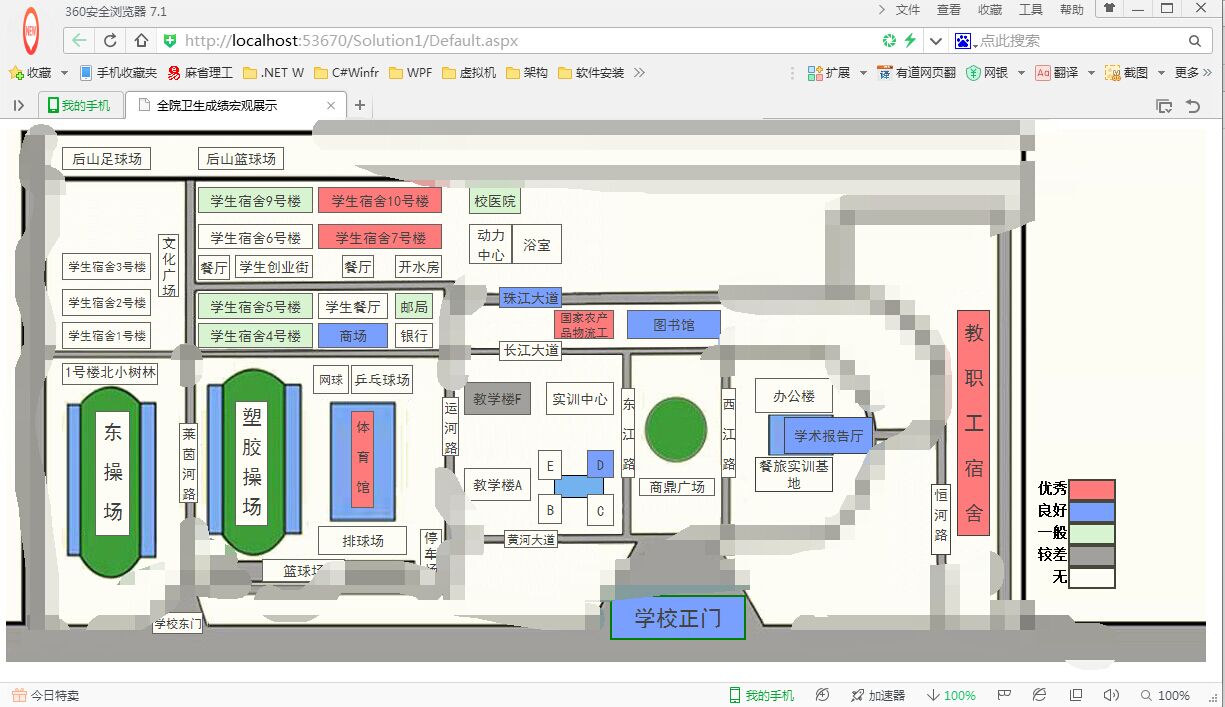The height and width of the screenshot is (707, 1225).
Task: Toggle the split window icon in status bar
Action: click(x=1075, y=694)
